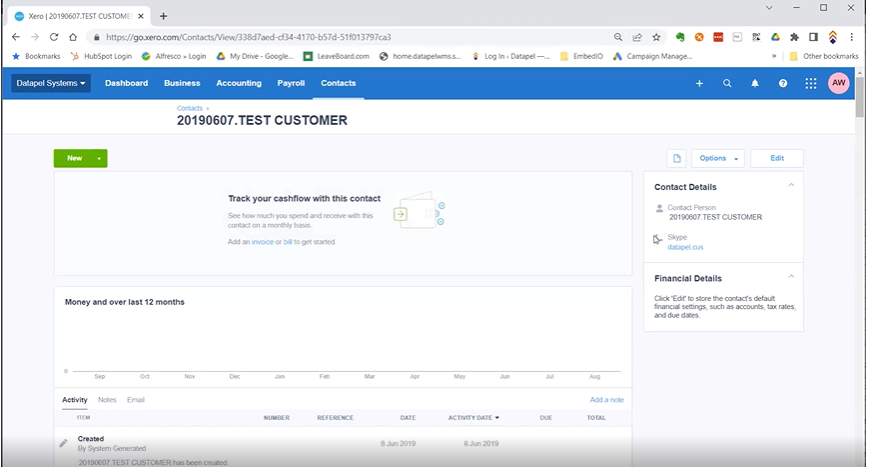The height and width of the screenshot is (467, 869).
Task: Click the share page icon in address bar
Action: [x=637, y=37]
